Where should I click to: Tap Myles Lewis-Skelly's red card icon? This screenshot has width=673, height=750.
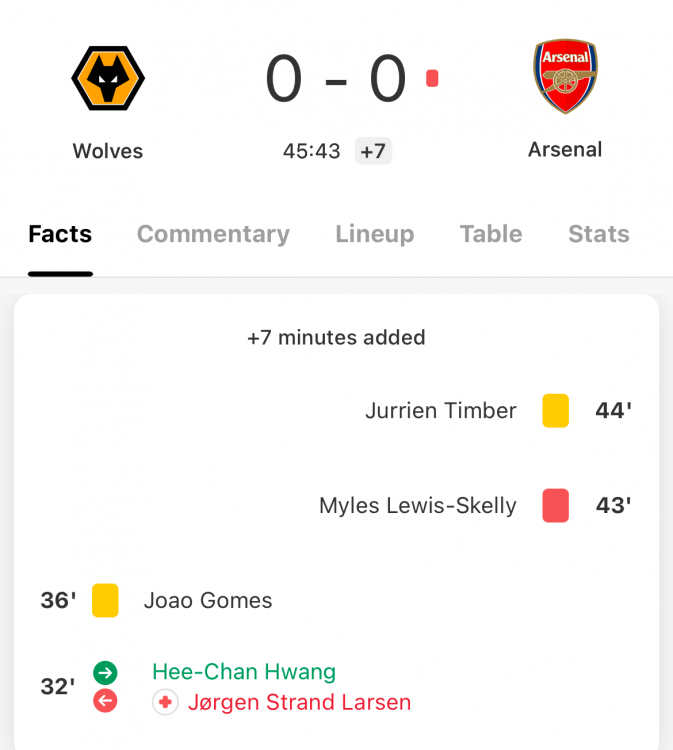[x=556, y=505]
